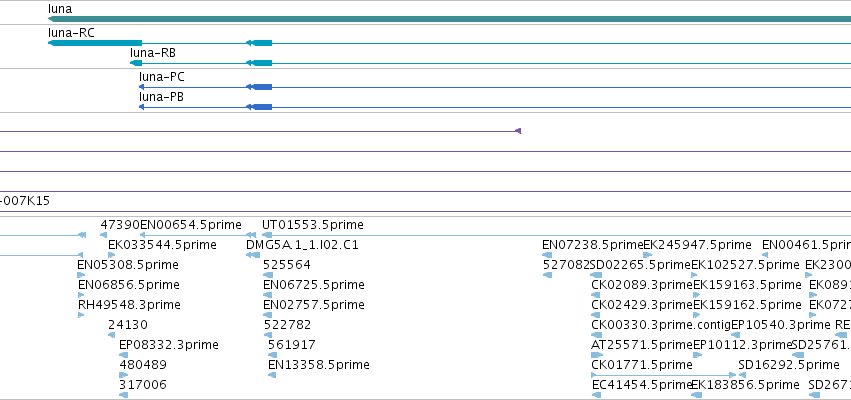Click the EST arrow glyph under 317006
The height and width of the screenshot is (400, 851).
(x=123, y=395)
